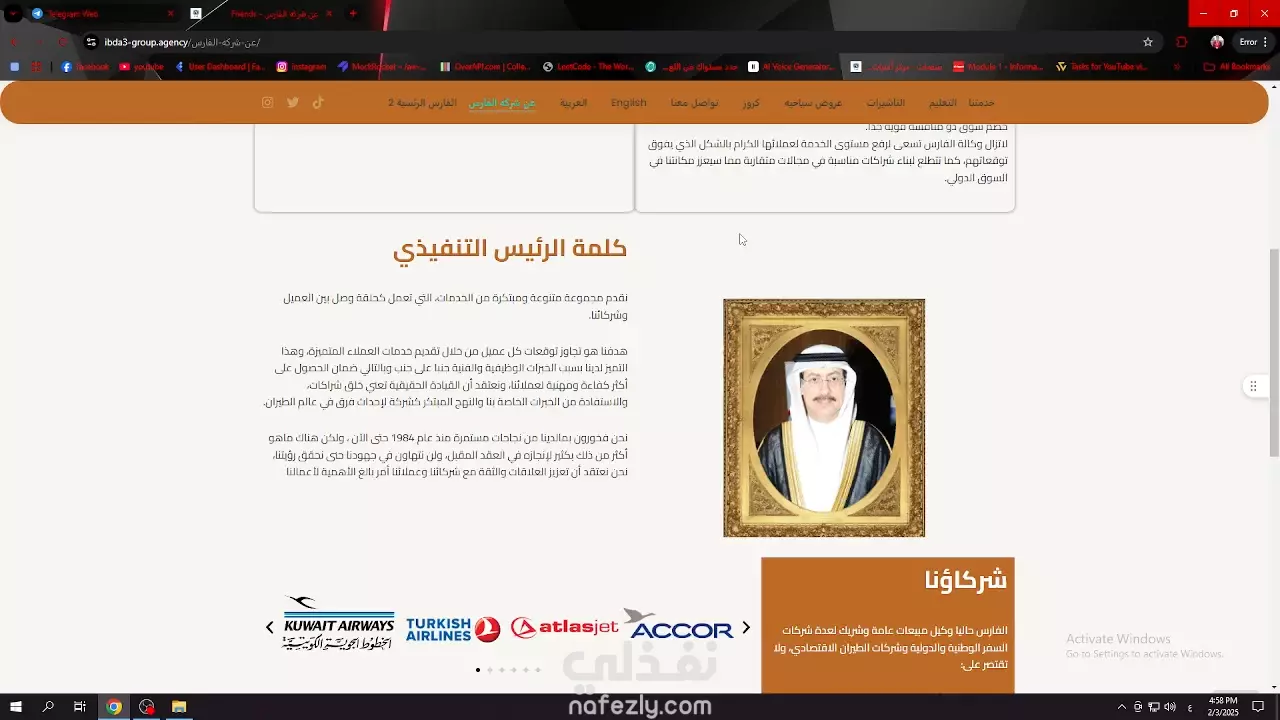The image size is (1280, 720).
Task: Open the clock and date in taskbar
Action: (1223, 707)
